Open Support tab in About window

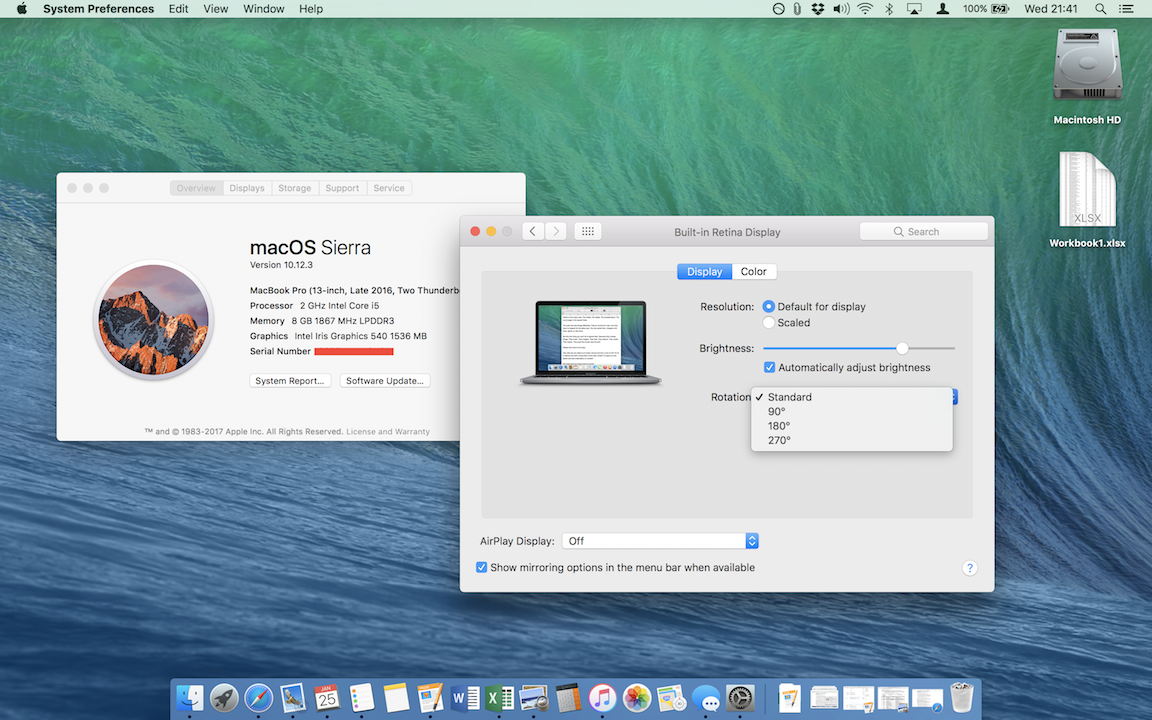click(x=342, y=188)
